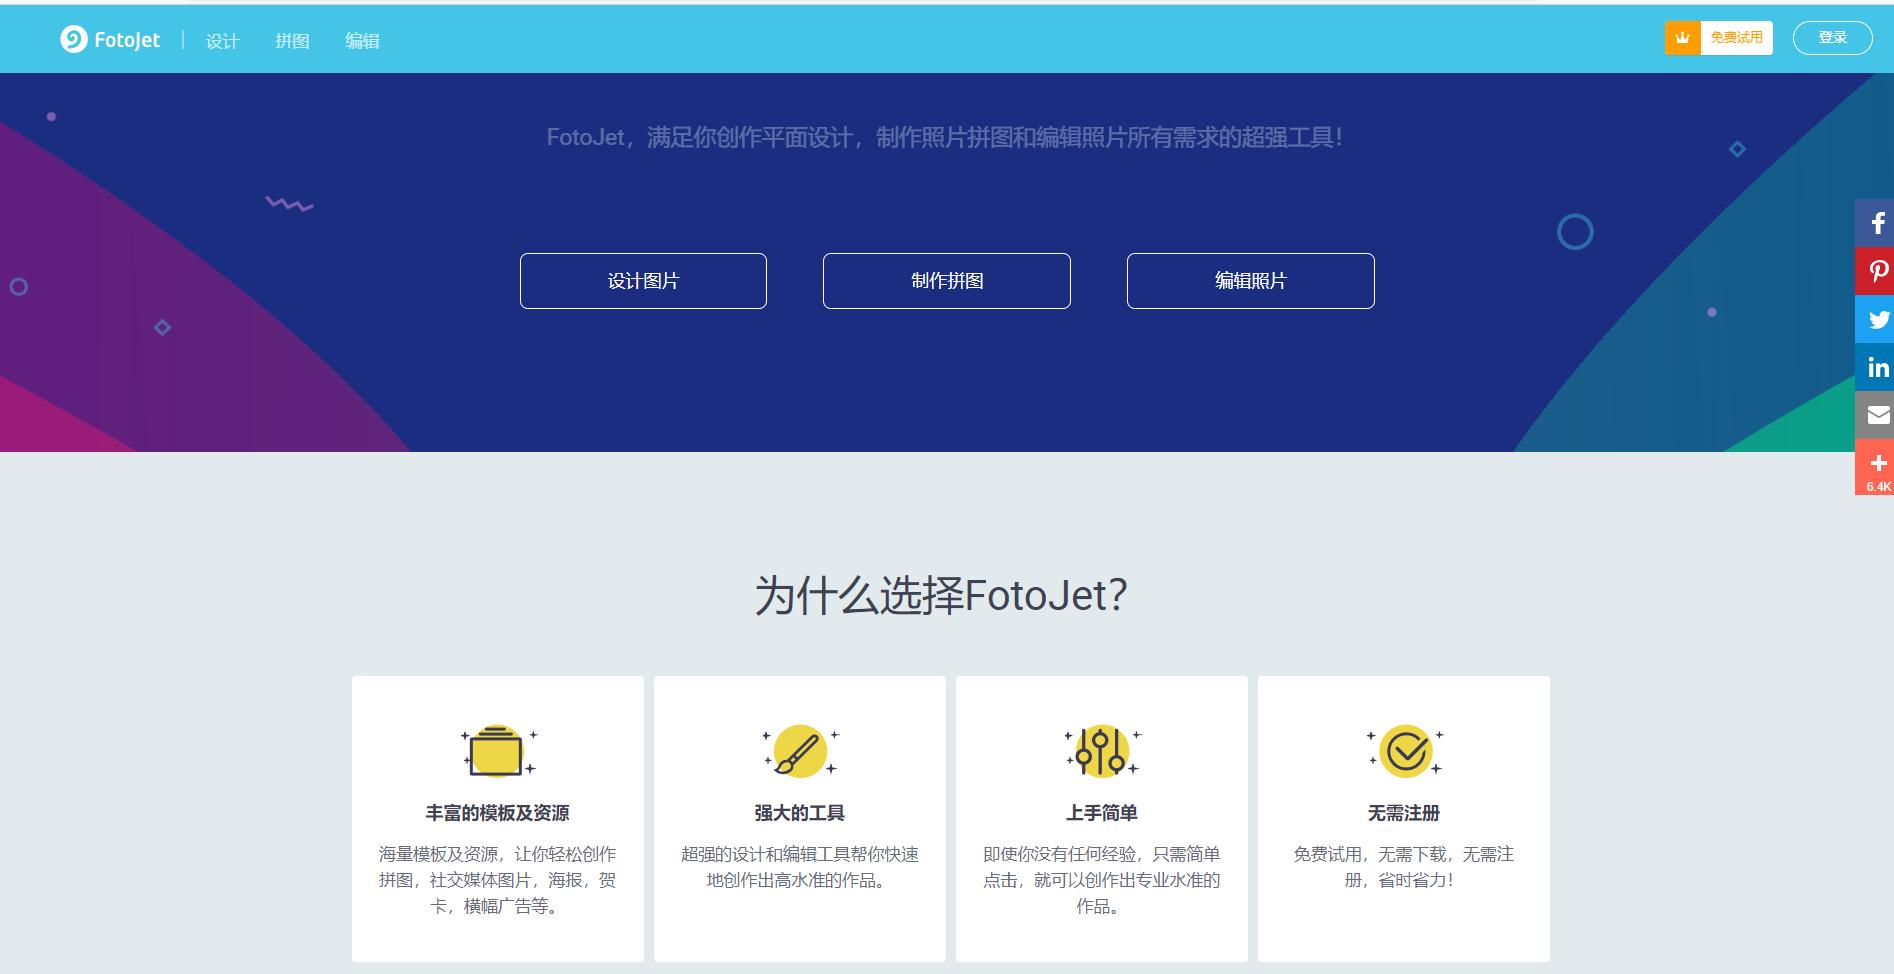Open the 编辑 navigation menu

click(x=362, y=41)
